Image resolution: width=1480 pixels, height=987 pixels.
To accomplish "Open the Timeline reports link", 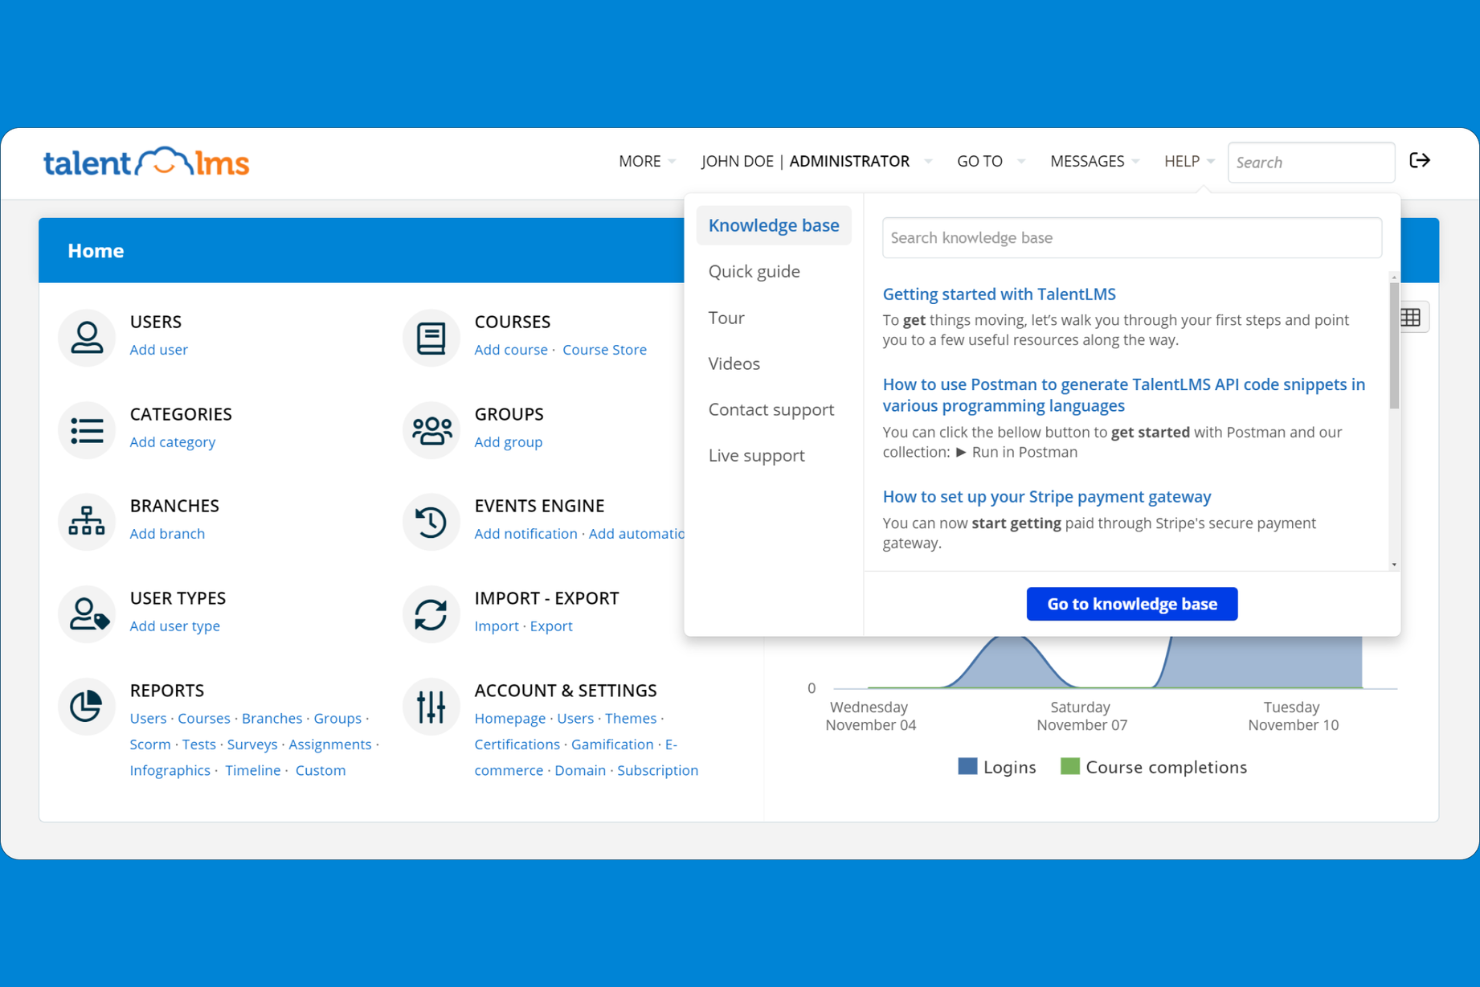I will [253, 770].
